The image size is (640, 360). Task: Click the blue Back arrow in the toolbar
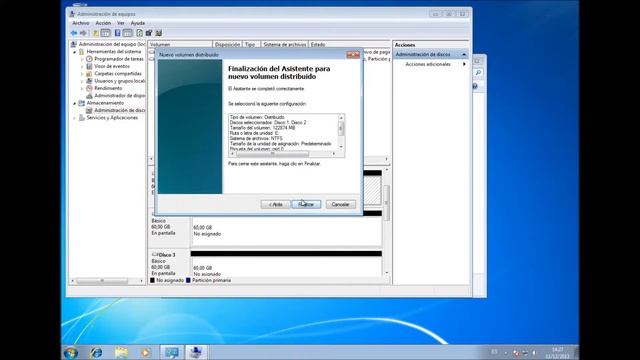74,33
